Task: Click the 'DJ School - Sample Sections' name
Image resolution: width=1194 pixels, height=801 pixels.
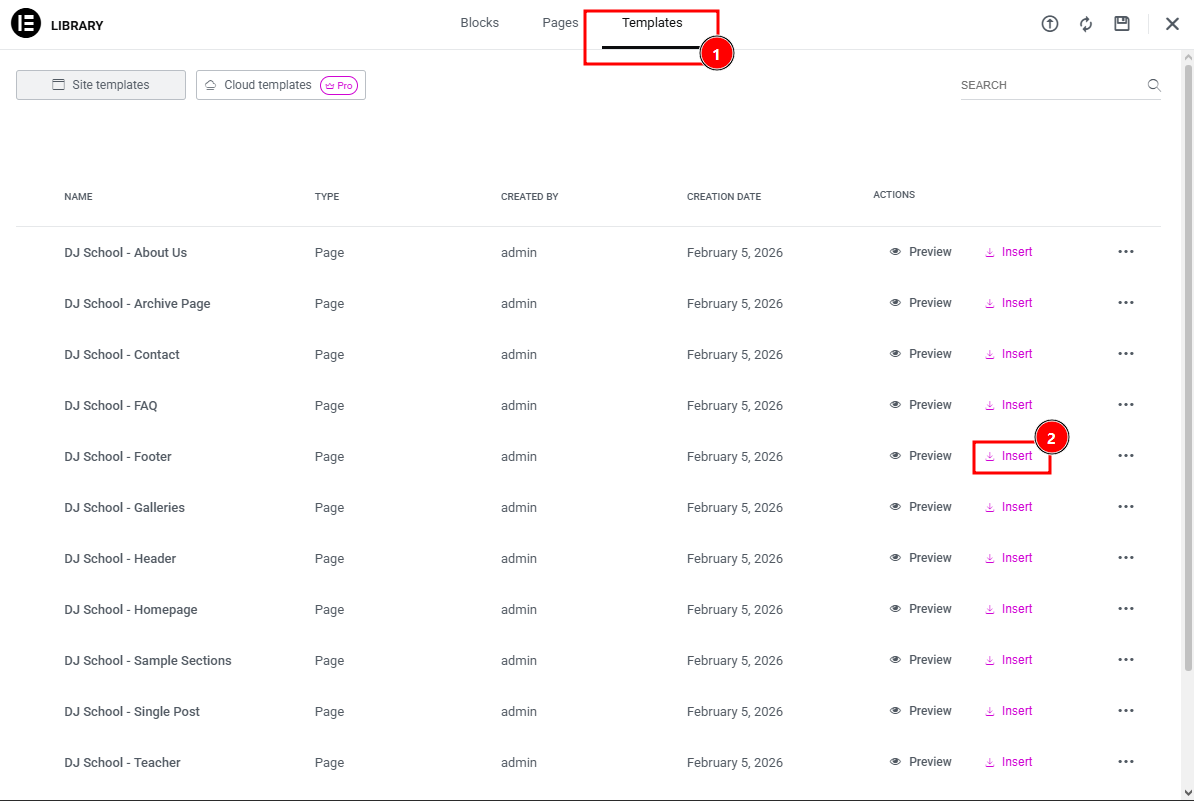Action: coord(148,661)
